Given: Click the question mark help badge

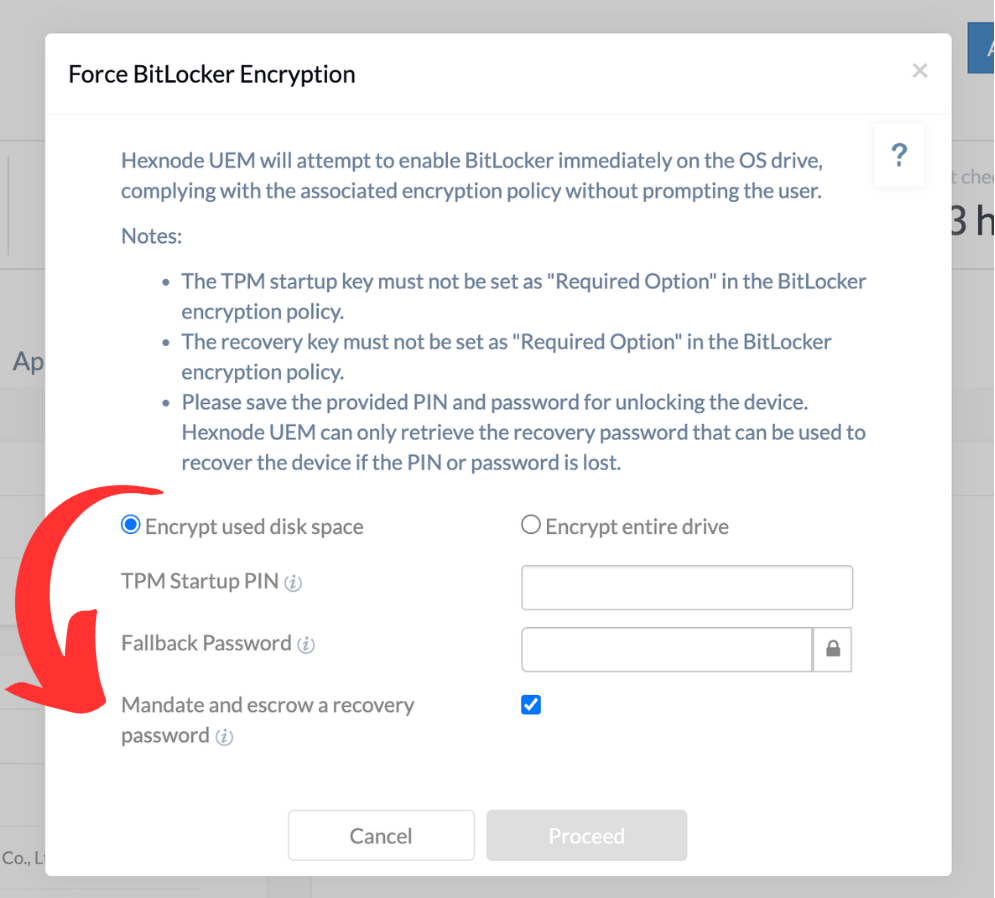Looking at the screenshot, I should pos(899,155).
